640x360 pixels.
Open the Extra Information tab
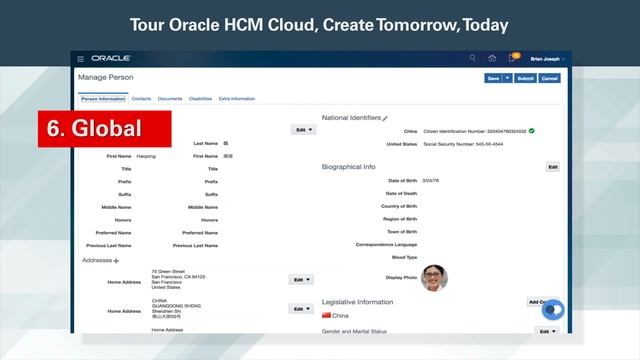click(x=237, y=99)
